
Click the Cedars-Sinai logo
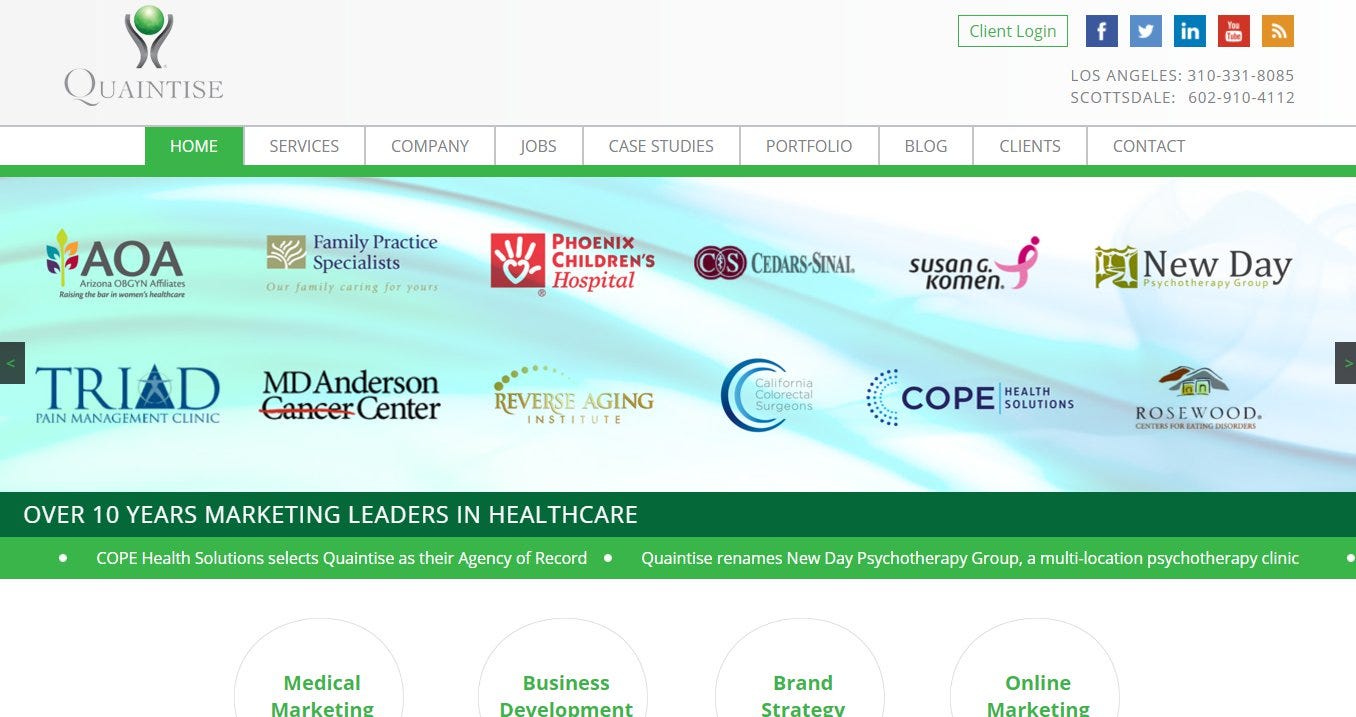pyautogui.click(x=774, y=263)
